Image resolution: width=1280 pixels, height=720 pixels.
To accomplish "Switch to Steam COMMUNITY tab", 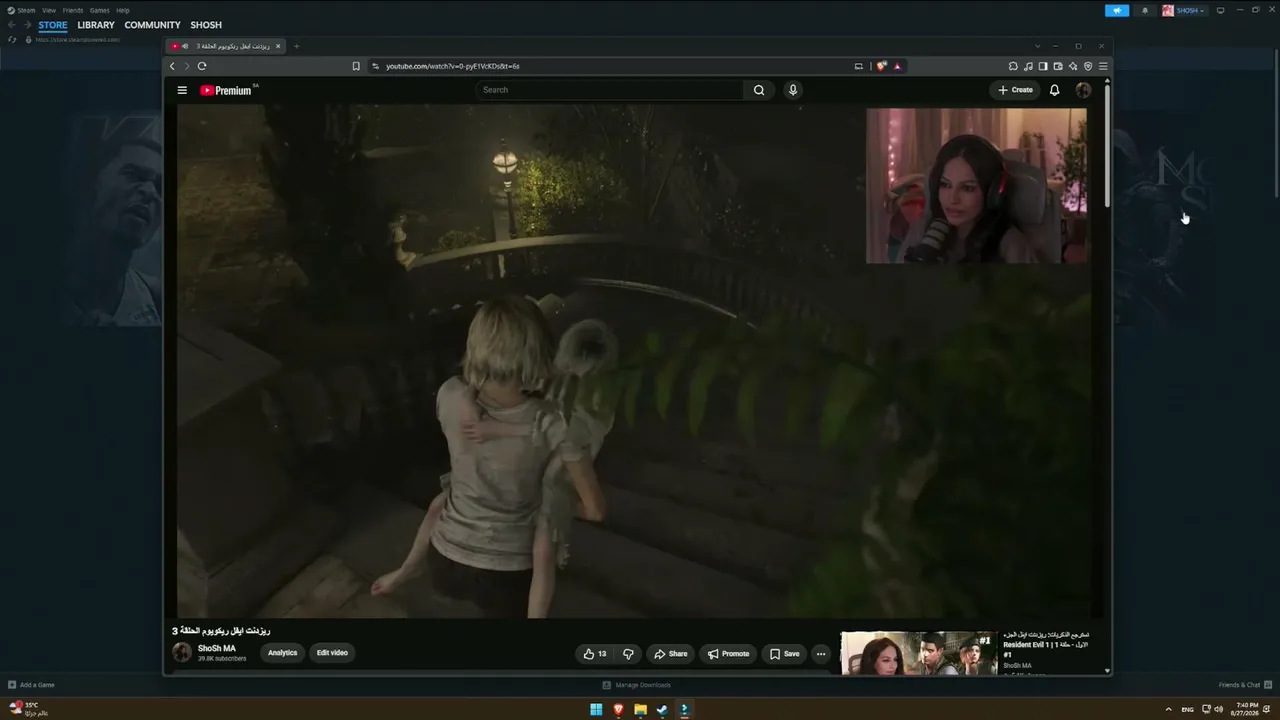I will [x=153, y=25].
